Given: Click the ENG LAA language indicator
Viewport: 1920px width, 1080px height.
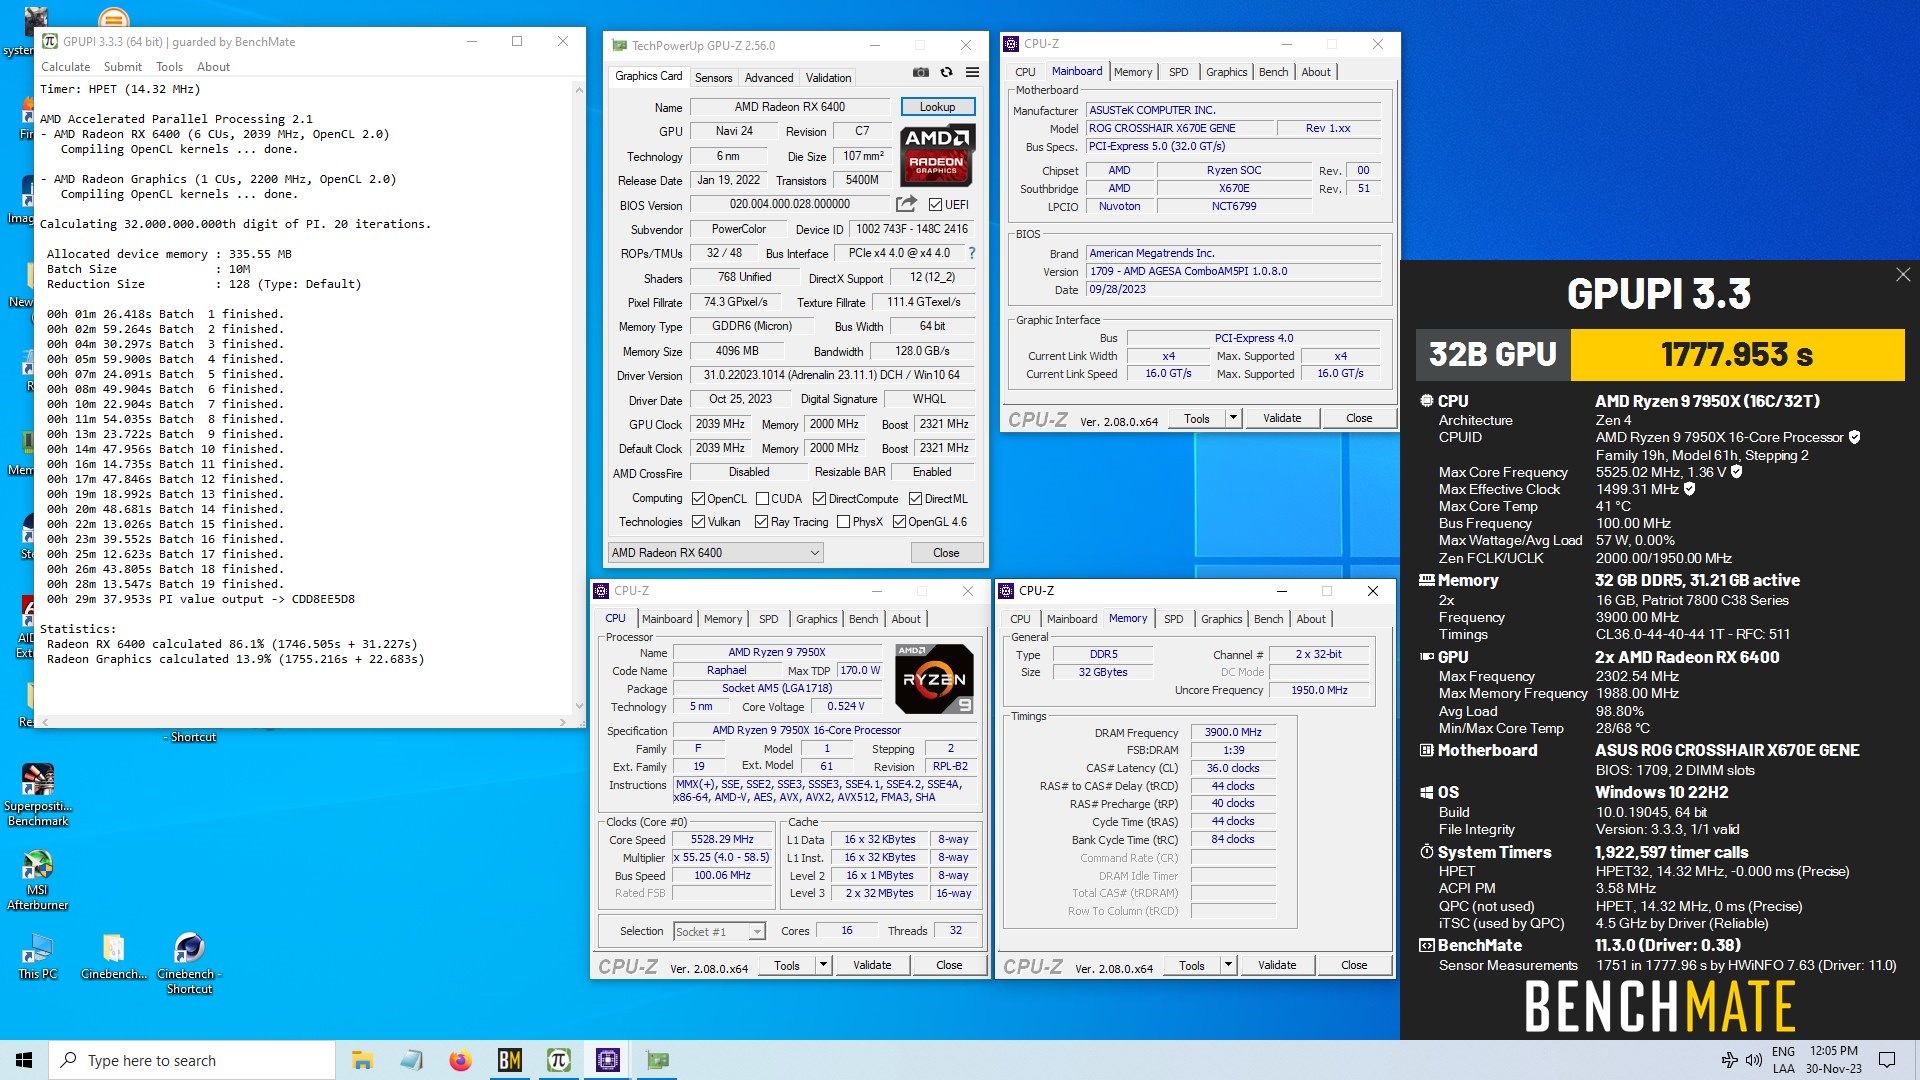Looking at the screenshot, I should point(1783,1060).
